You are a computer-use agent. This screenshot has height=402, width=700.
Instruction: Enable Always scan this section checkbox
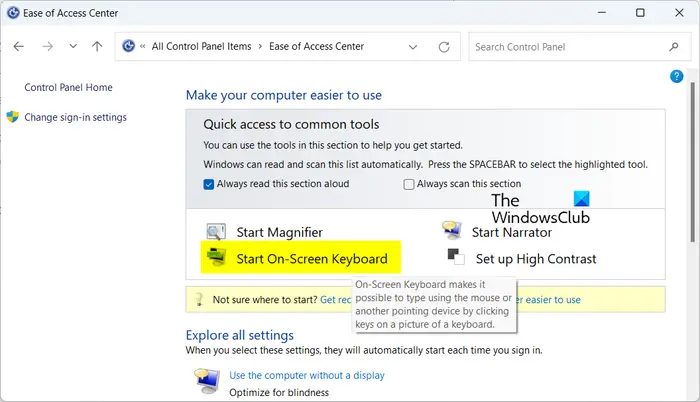tap(408, 184)
